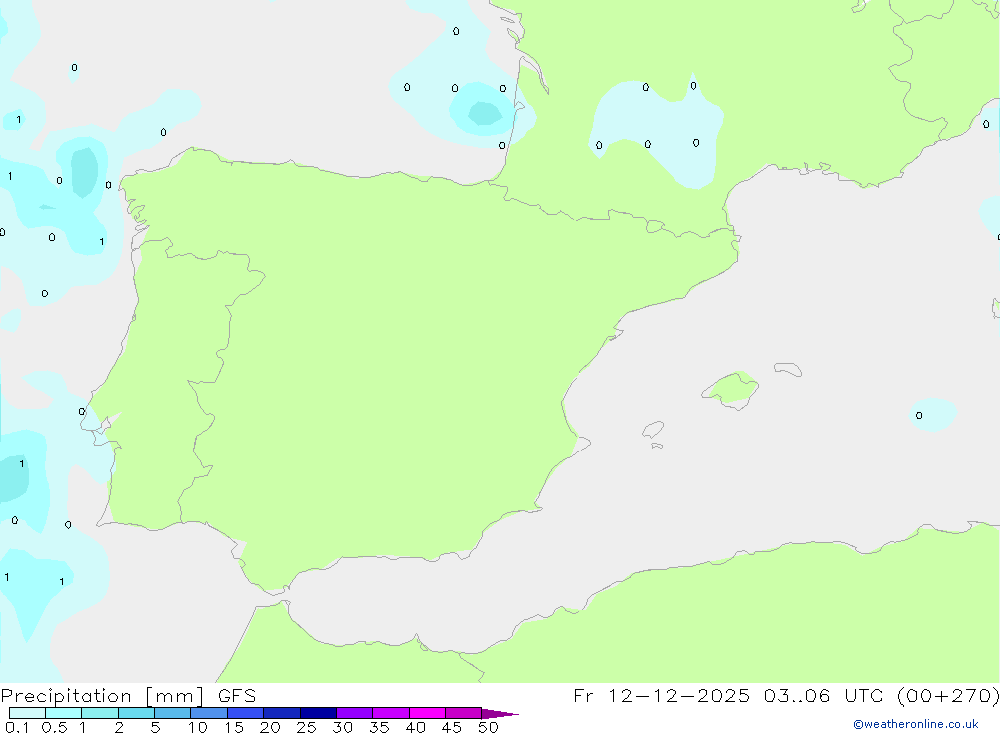Click the '0.5' legend scale label
Image resolution: width=1000 pixels, height=733 pixels.
coord(54,727)
